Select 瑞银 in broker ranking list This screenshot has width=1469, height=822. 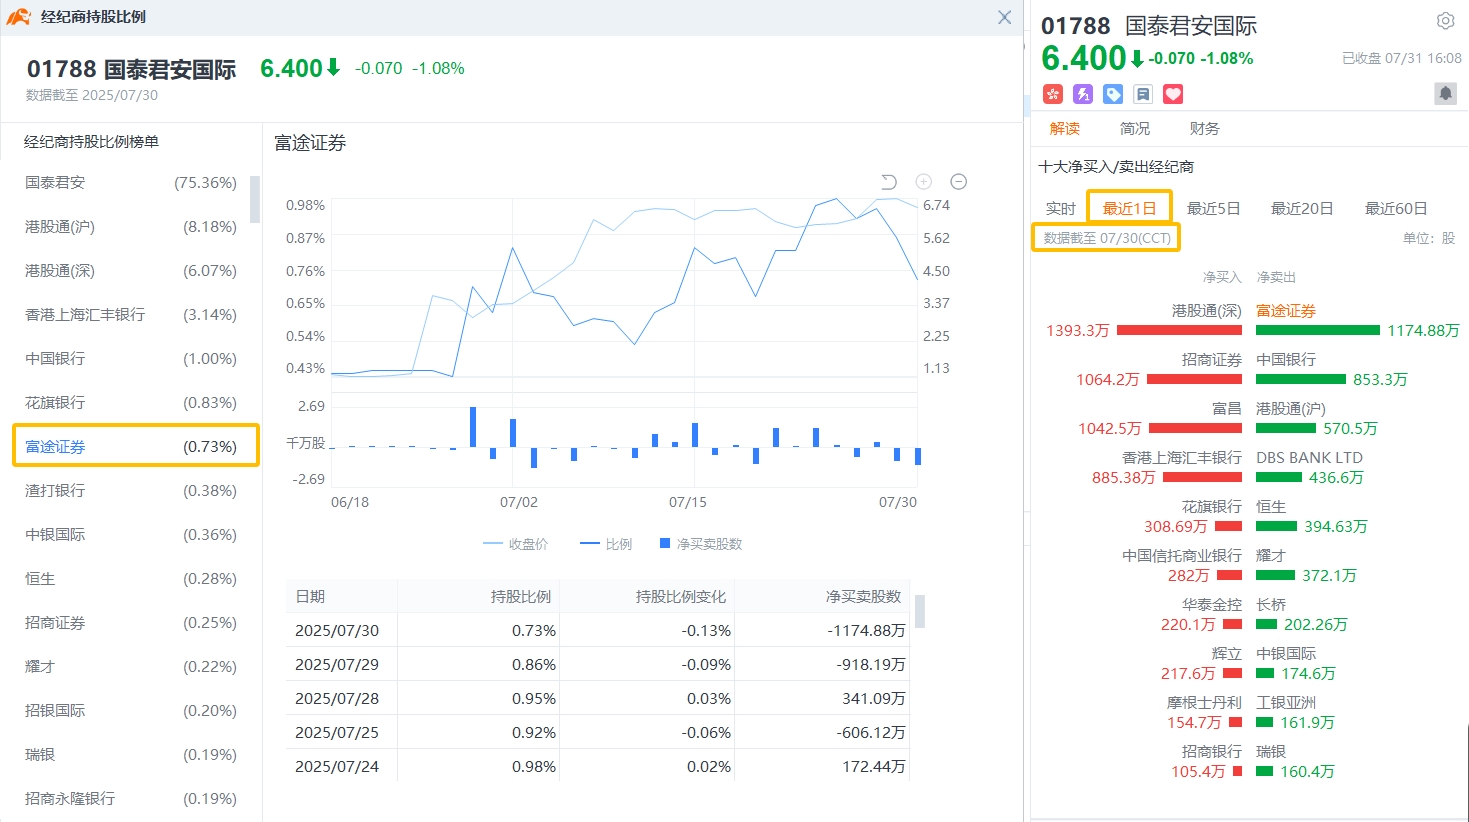[x=131, y=755]
